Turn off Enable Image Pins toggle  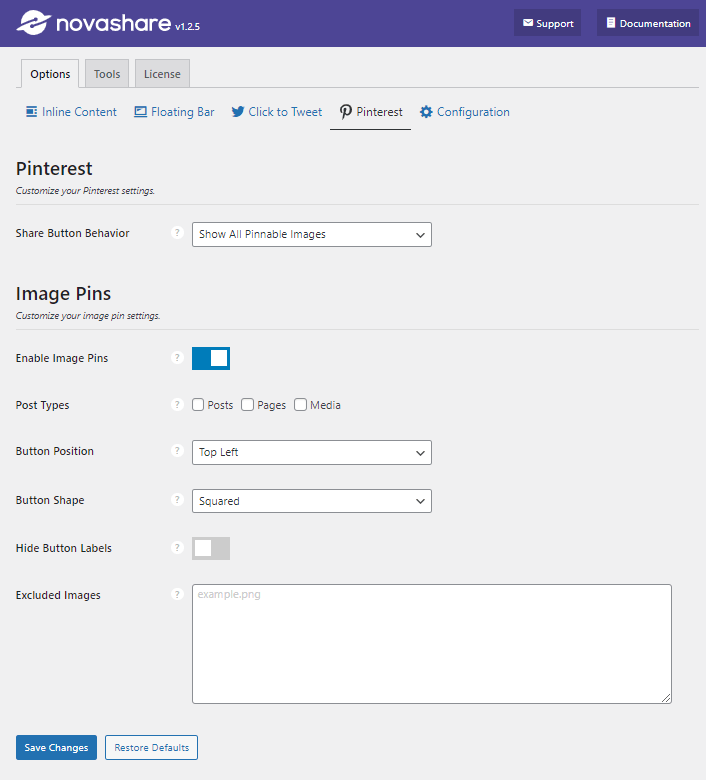click(x=211, y=358)
